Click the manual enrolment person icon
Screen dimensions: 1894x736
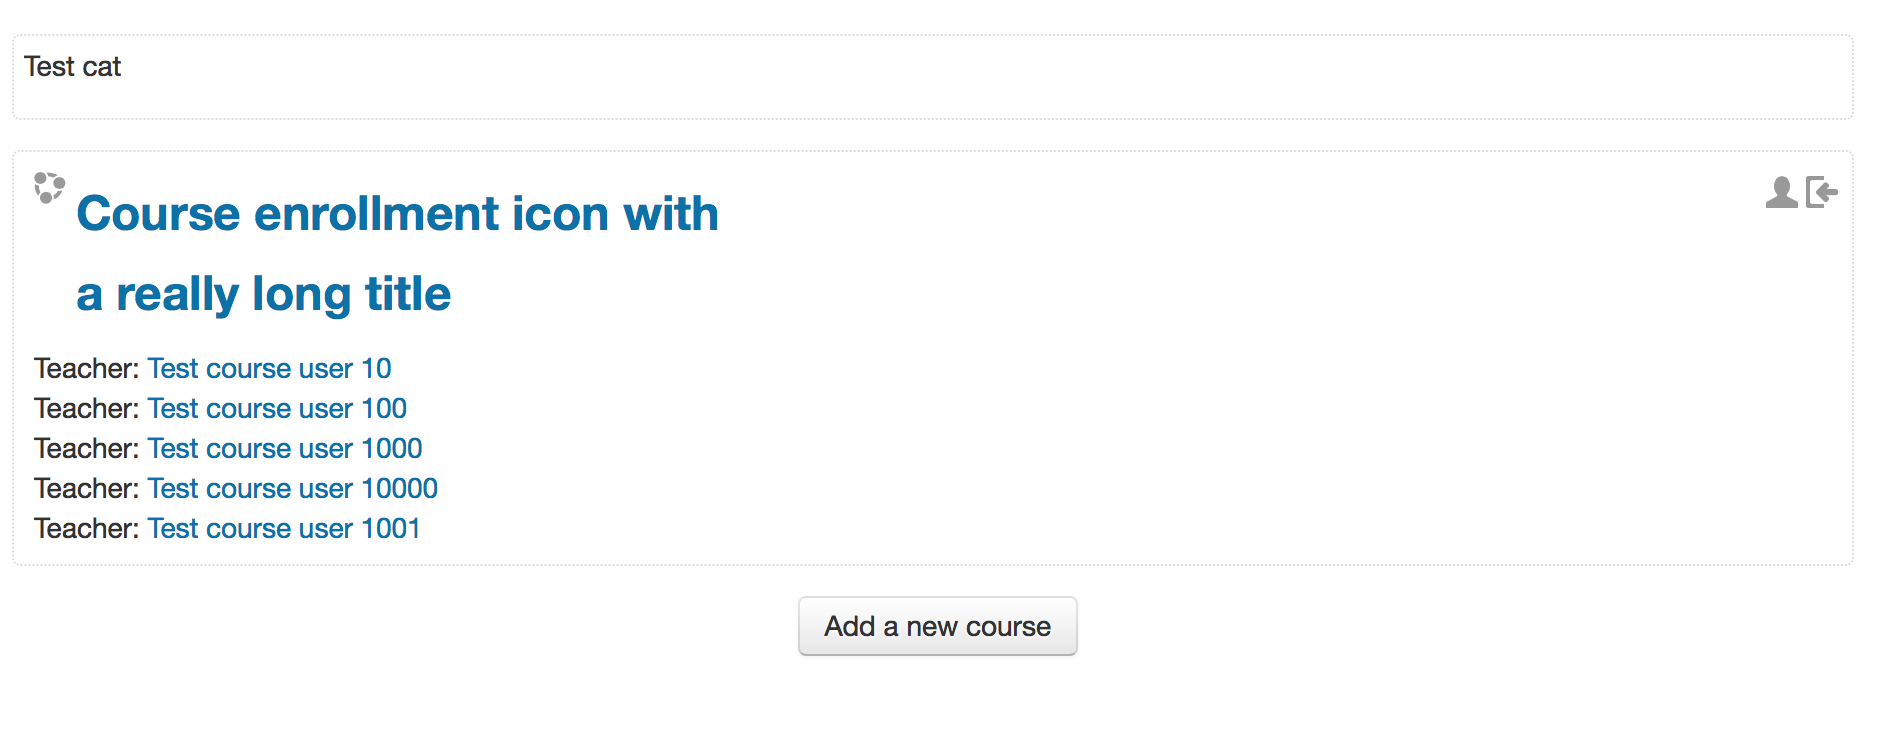[1781, 192]
